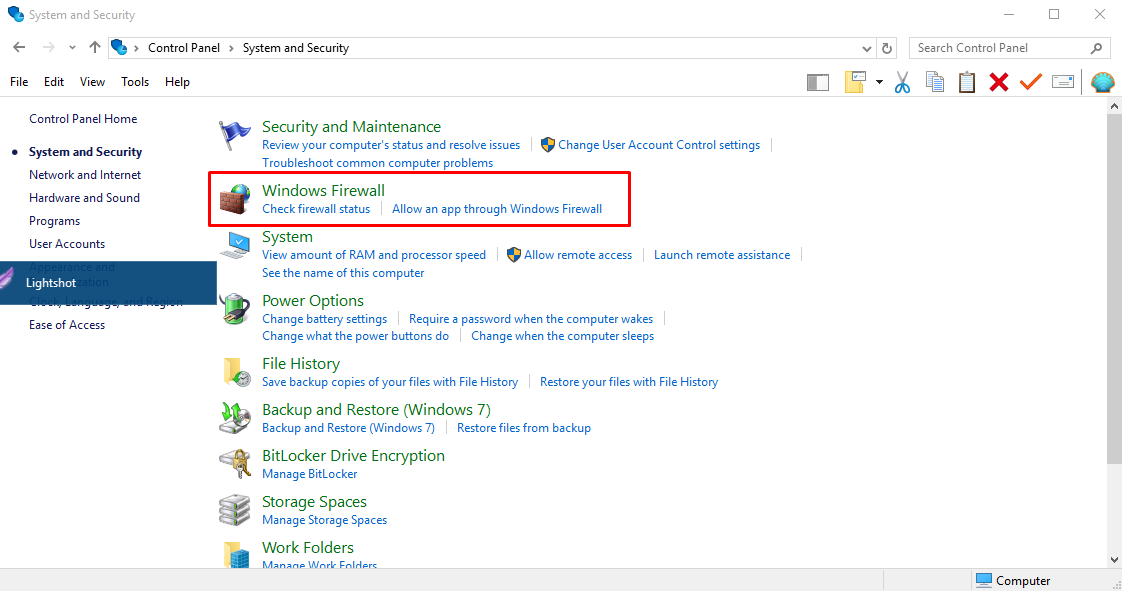The width and height of the screenshot is (1122, 591).
Task: Click the Lightshot tooltip overlay
Action: [x=108, y=283]
